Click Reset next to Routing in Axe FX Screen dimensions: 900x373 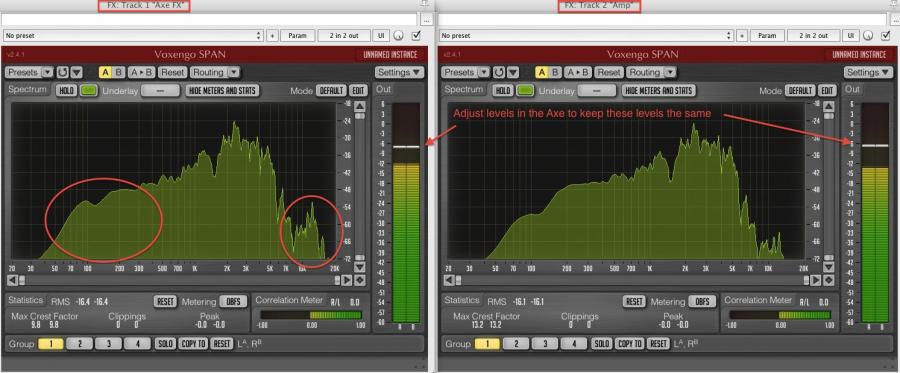[x=172, y=72]
